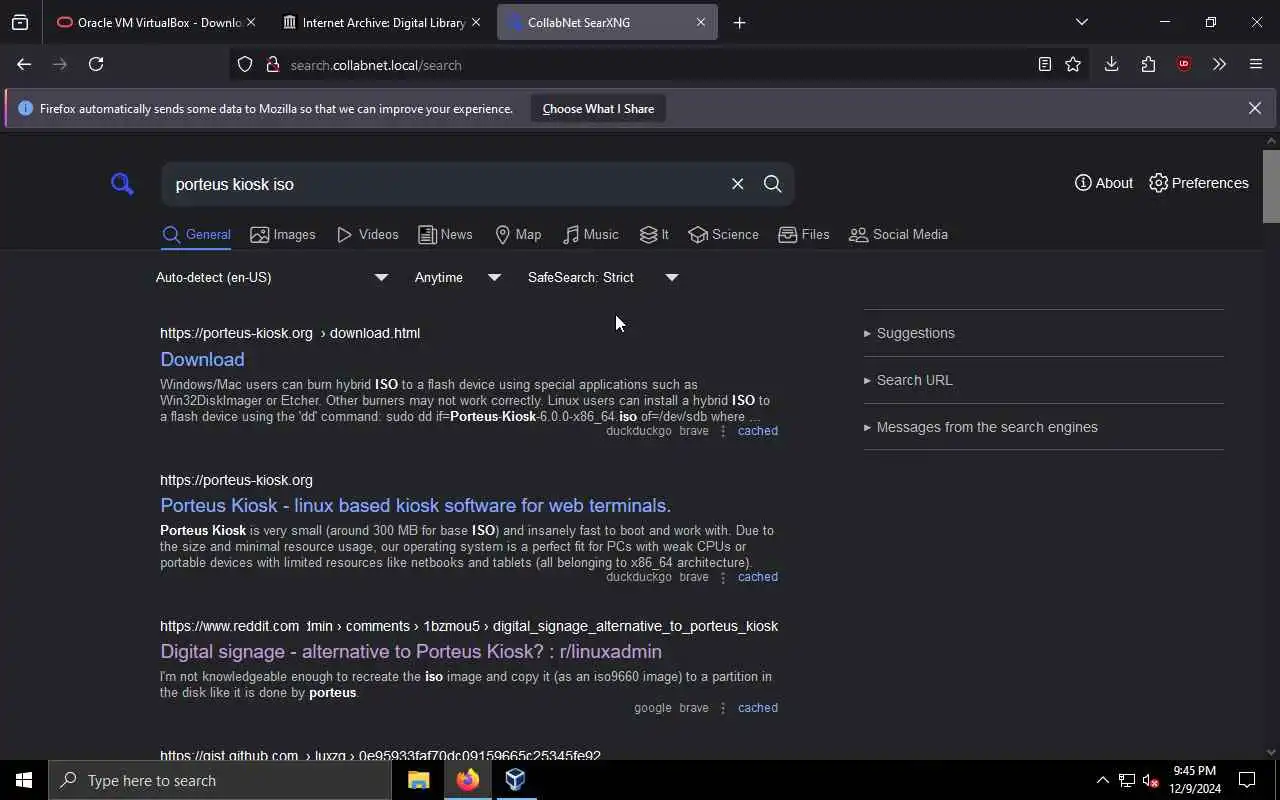
Task: Switch to the Science search tab
Action: coord(723,235)
